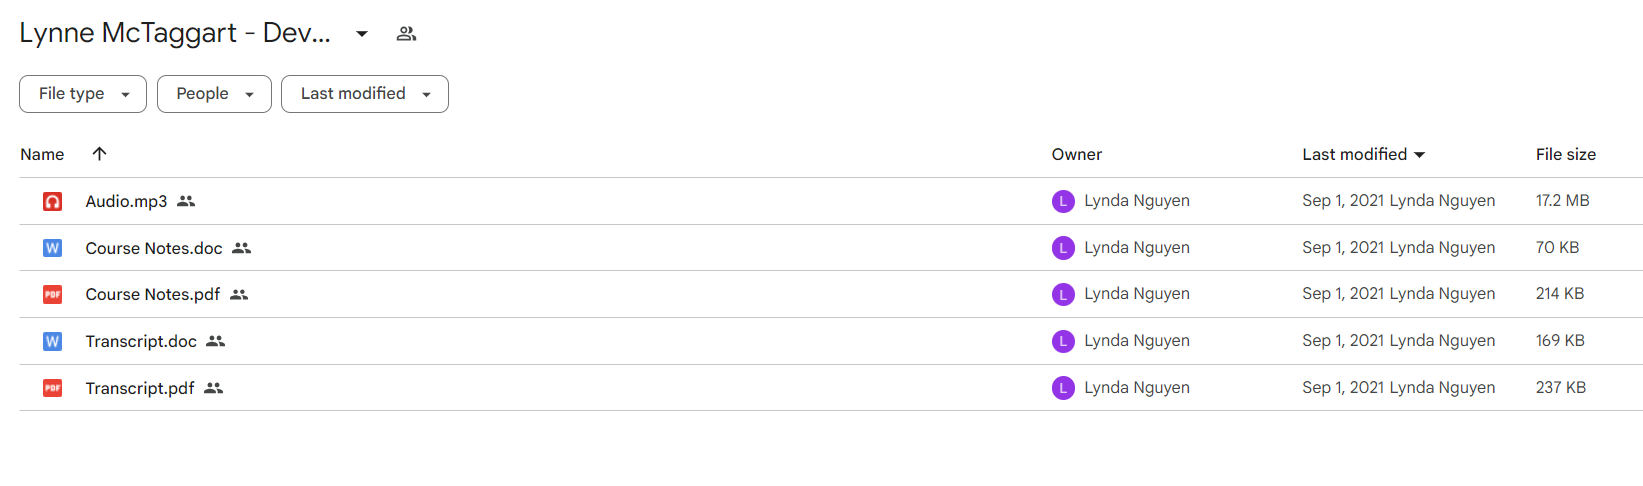Click the PDF icon beside Course Notes.pdf
1643x486 pixels.
click(x=52, y=294)
